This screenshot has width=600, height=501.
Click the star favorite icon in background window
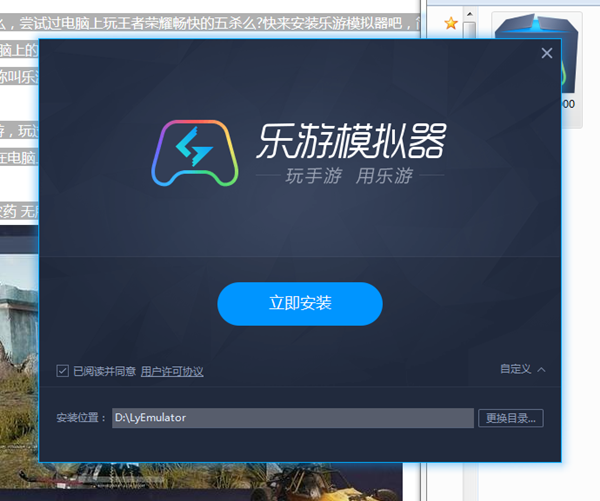tap(451, 23)
